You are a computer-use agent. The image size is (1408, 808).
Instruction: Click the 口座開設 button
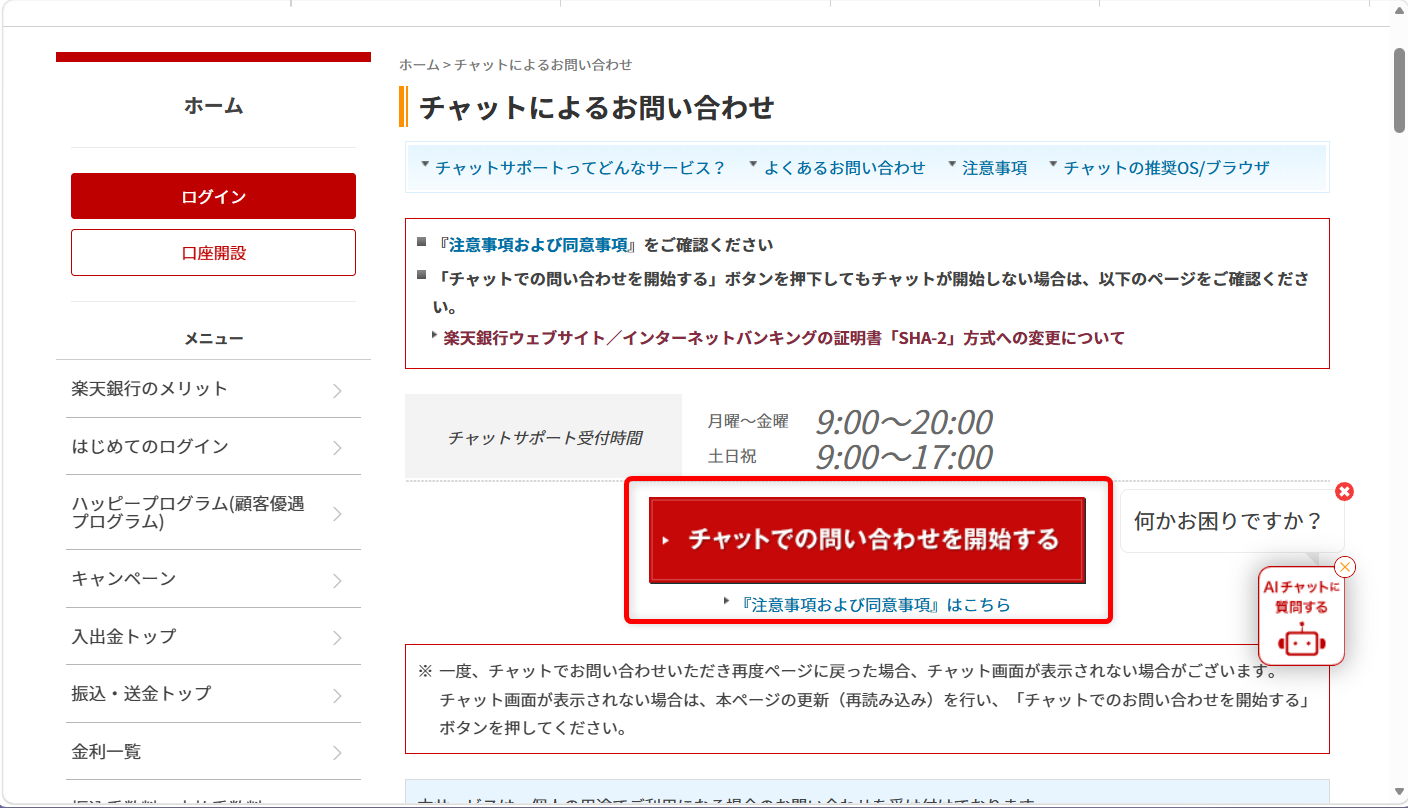213,253
